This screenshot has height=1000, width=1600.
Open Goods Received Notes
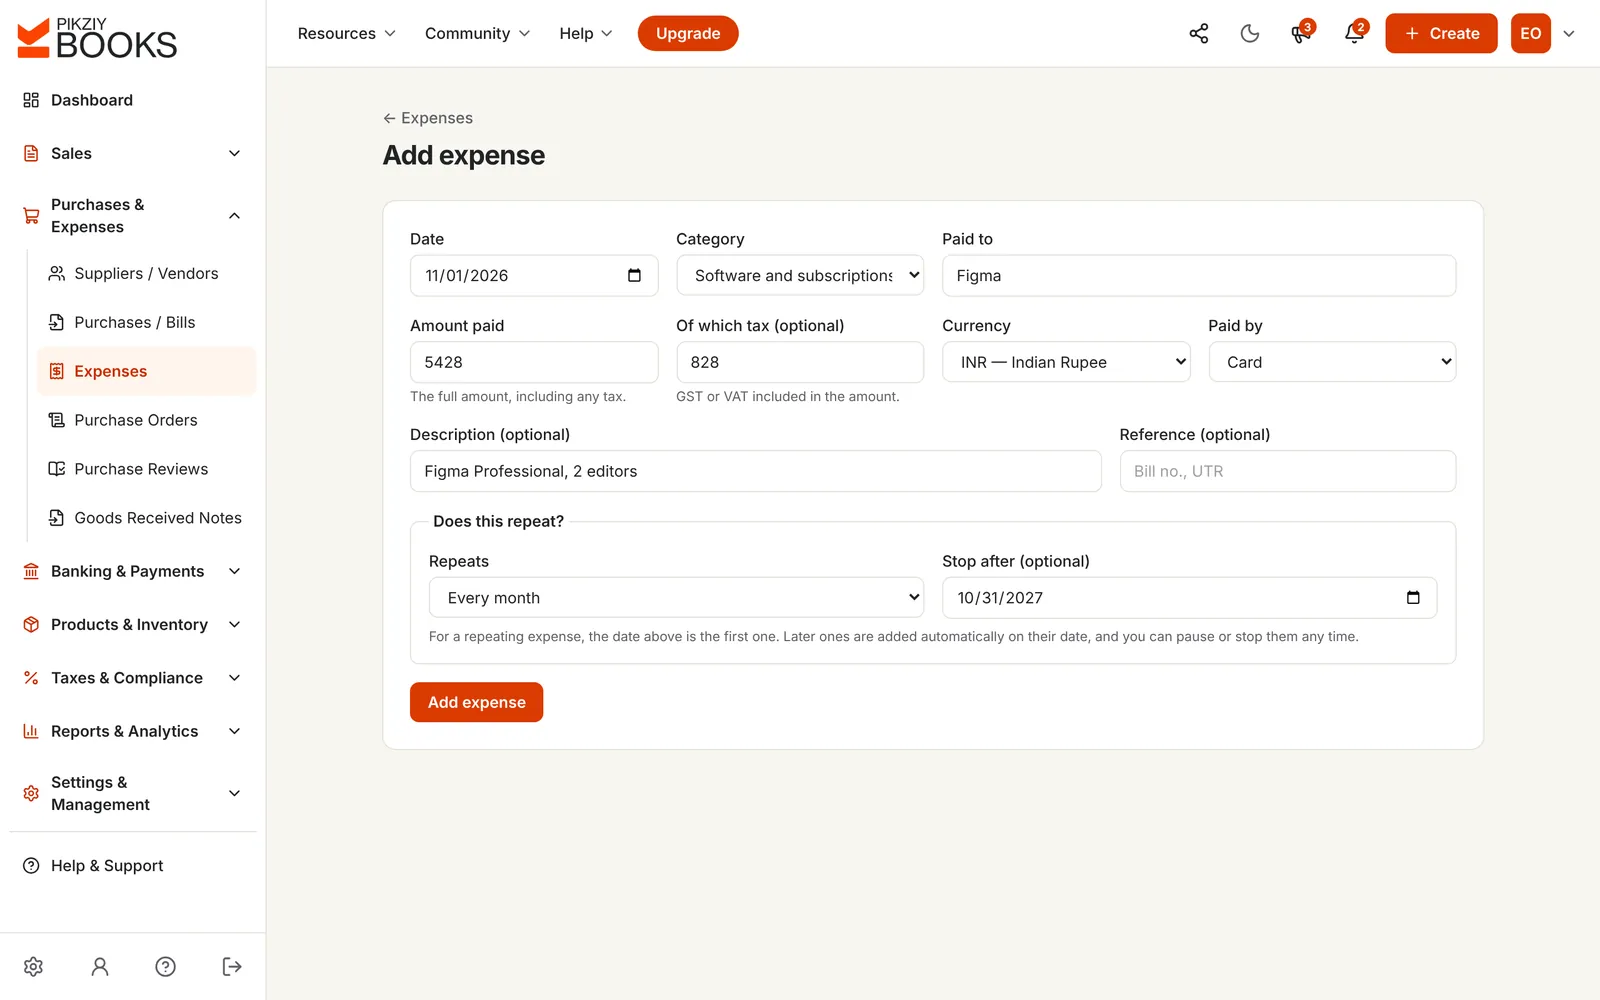[x=146, y=518]
